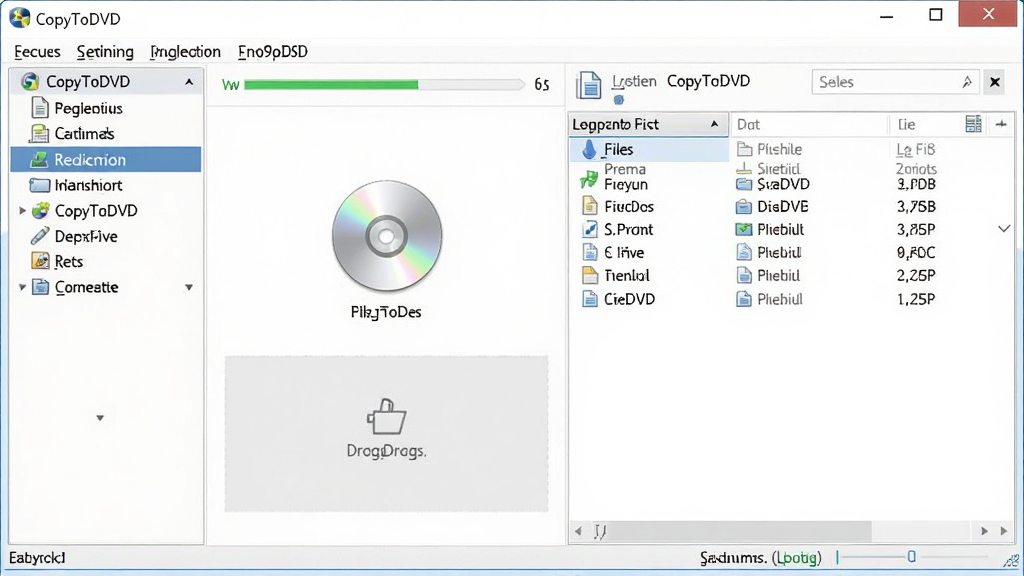Image resolution: width=1024 pixels, height=576 pixels.
Task: Click the DisDVE folder icon
Action: point(744,207)
